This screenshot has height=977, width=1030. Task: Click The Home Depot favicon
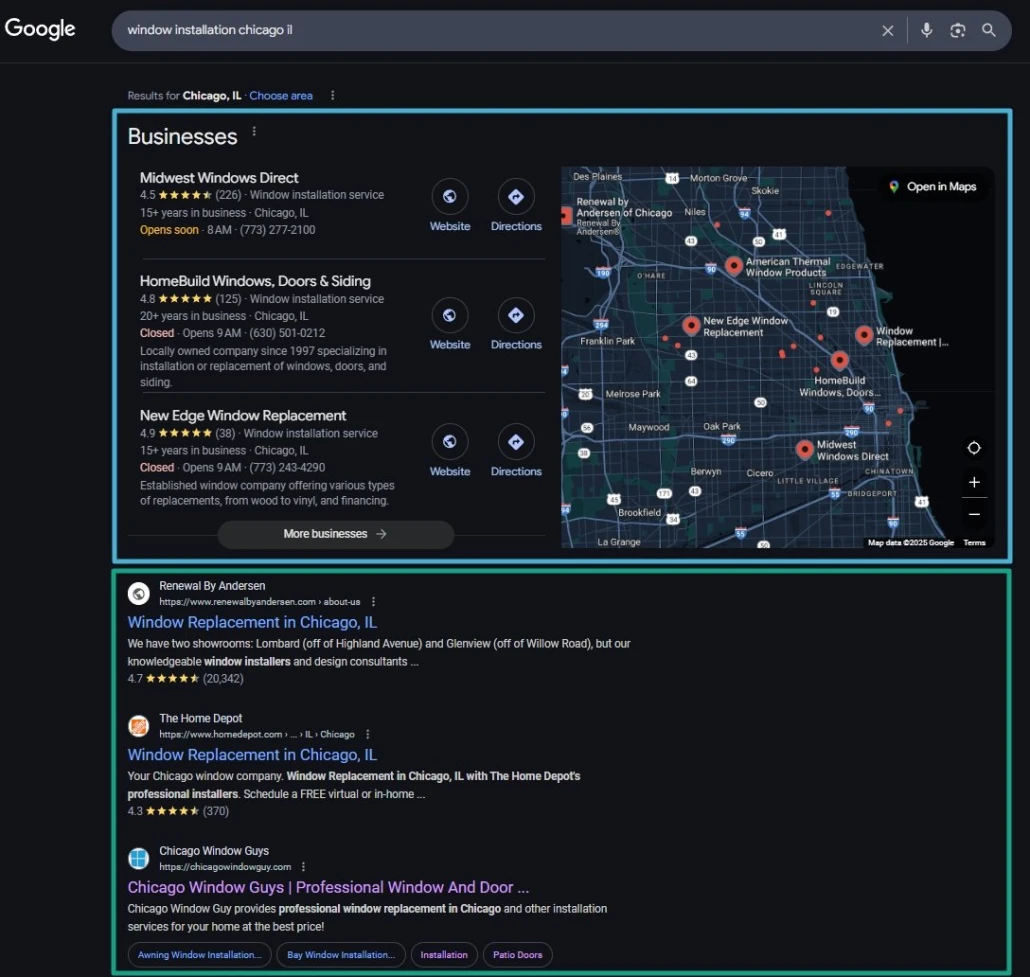pyautogui.click(x=139, y=726)
